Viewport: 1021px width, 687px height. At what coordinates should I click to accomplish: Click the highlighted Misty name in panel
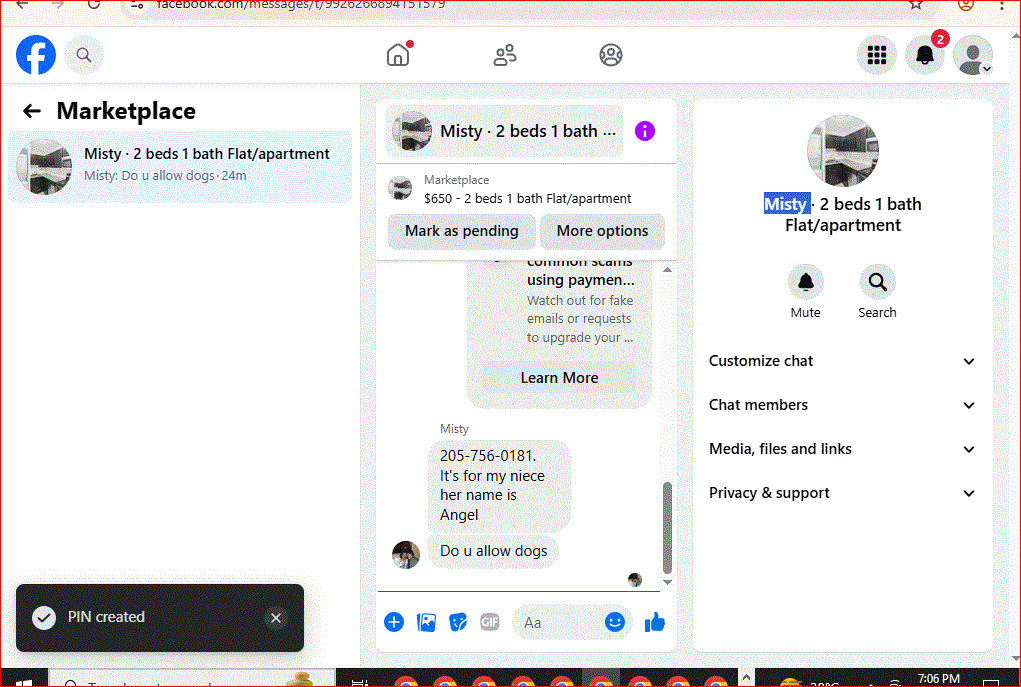[x=787, y=204]
